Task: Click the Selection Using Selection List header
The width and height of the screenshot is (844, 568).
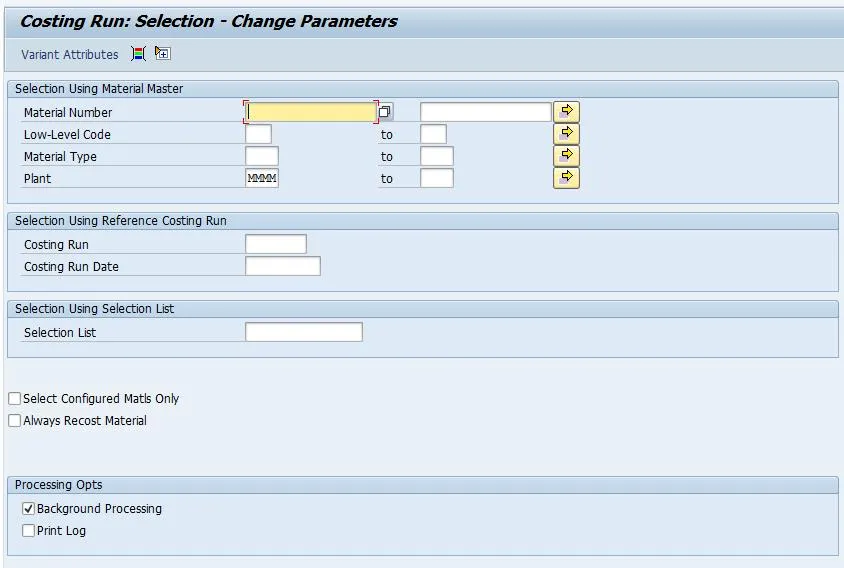Action: click(94, 308)
